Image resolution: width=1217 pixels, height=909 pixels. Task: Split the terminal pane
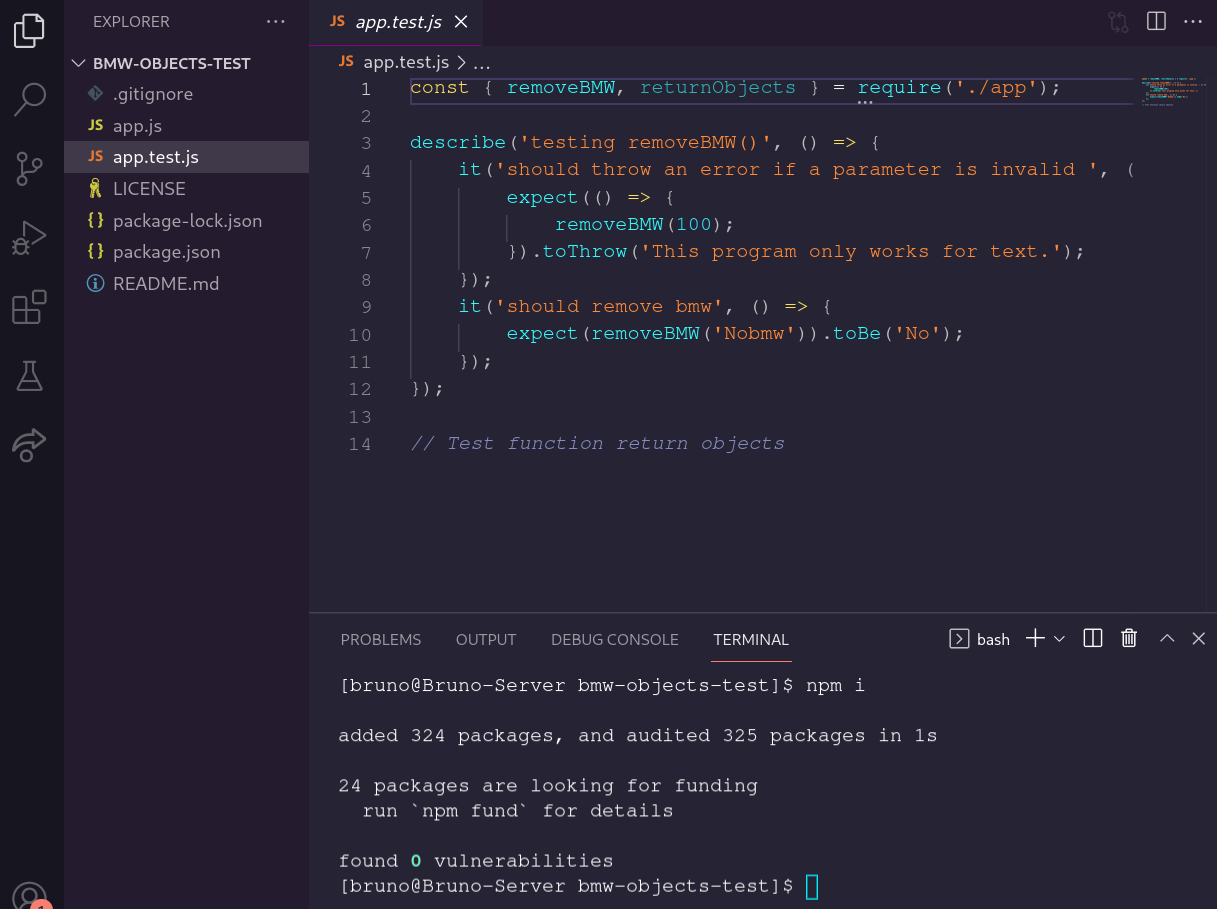coord(1093,638)
